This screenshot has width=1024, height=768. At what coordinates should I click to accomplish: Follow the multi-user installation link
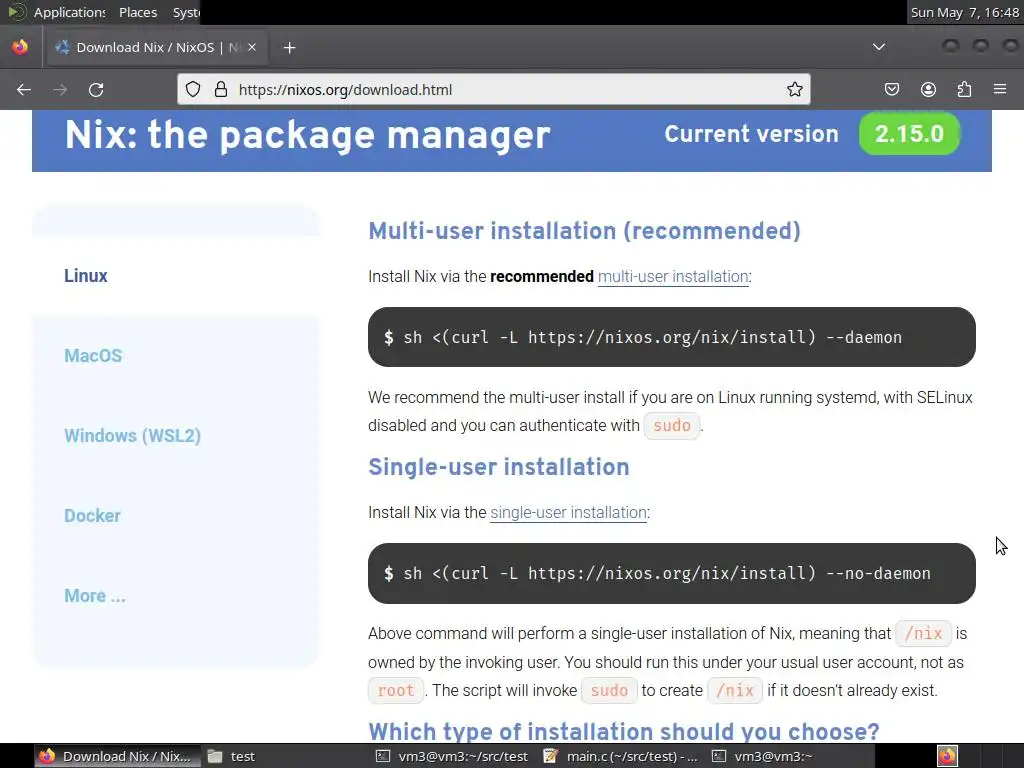click(x=673, y=276)
